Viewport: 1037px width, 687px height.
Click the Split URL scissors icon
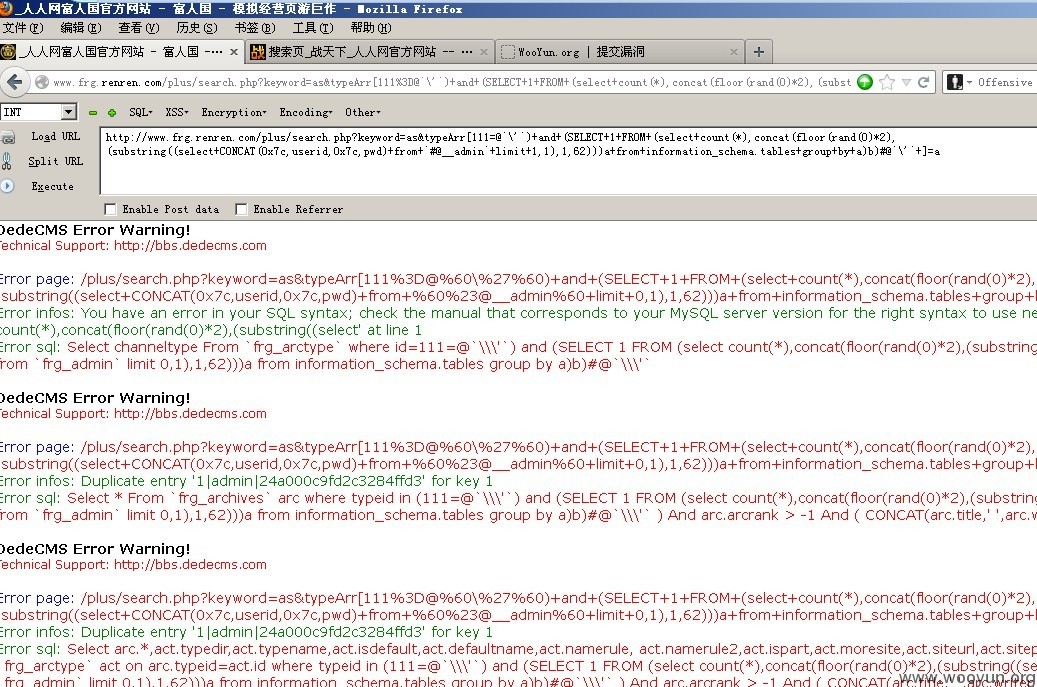point(7,161)
